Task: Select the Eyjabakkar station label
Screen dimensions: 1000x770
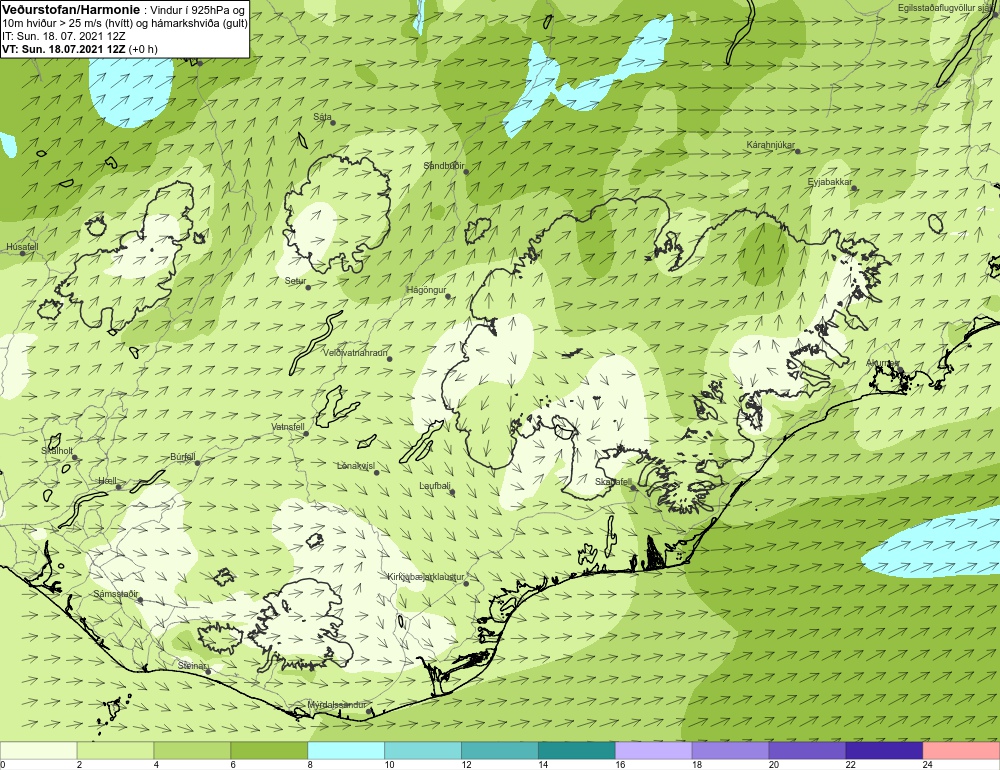Action: point(830,182)
